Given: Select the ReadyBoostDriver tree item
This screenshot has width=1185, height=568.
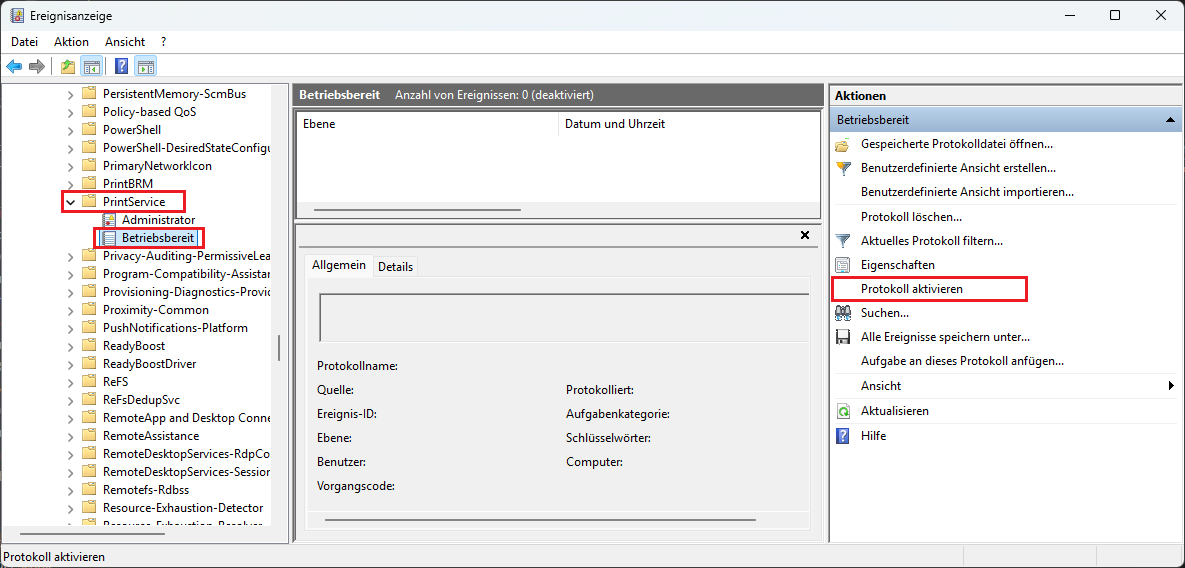Looking at the screenshot, I should tap(150, 364).
